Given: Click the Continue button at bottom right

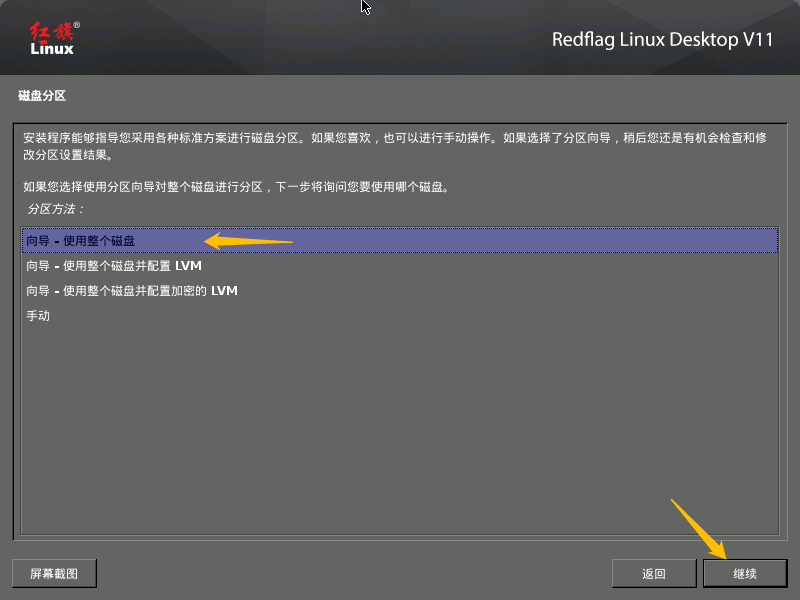Looking at the screenshot, I should pos(745,573).
